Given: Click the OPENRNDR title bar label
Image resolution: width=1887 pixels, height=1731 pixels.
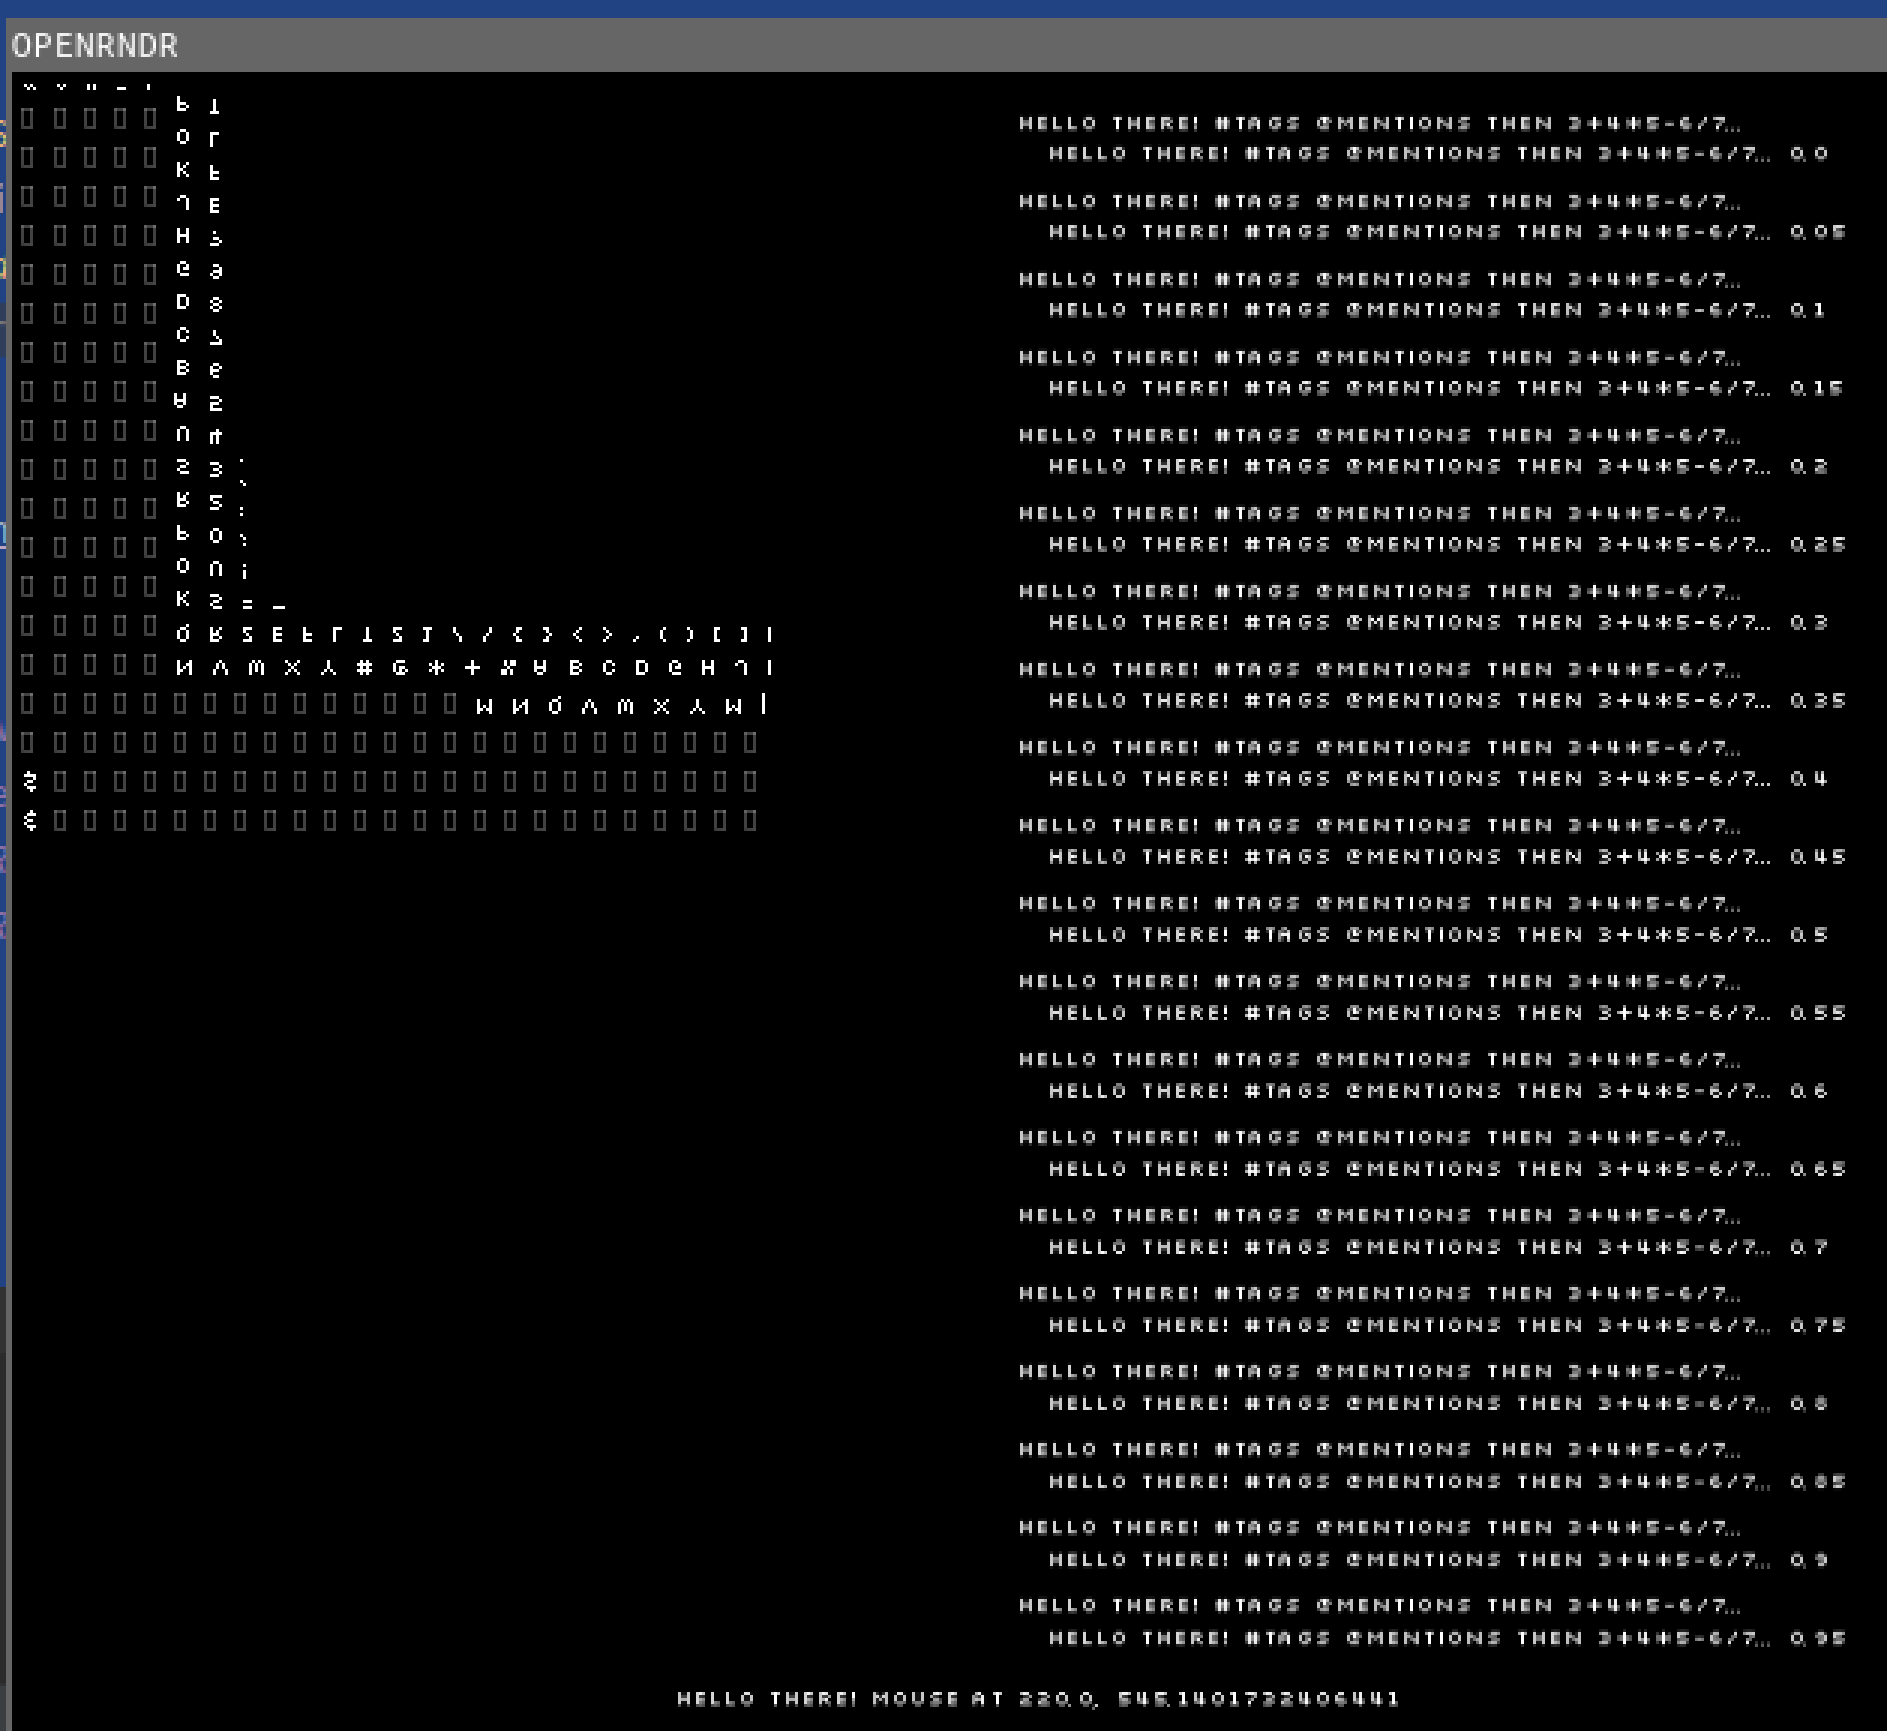Looking at the screenshot, I should coord(95,45).
